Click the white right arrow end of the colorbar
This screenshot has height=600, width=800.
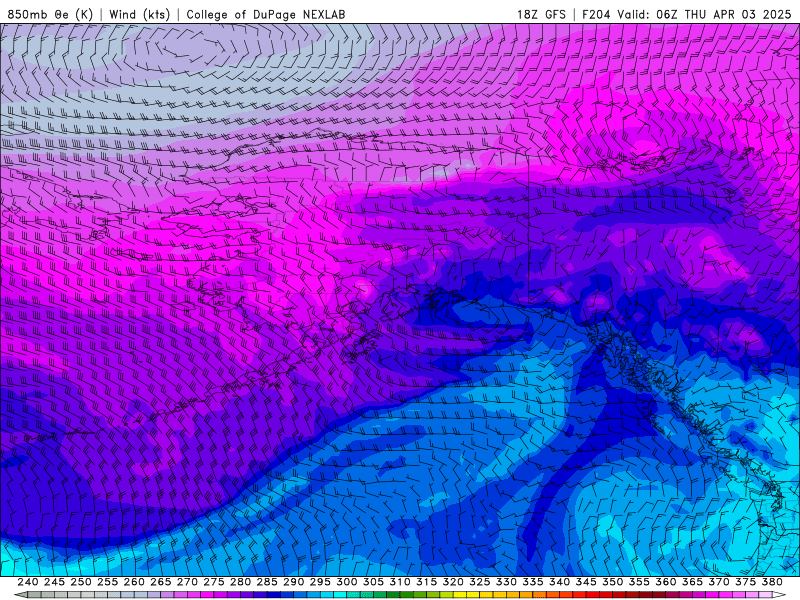pos(779,595)
